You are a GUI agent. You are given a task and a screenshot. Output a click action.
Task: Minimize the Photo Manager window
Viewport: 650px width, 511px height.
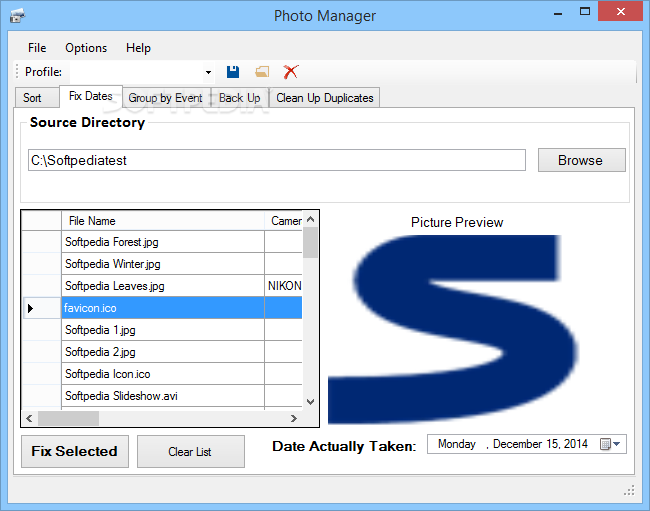tap(558, 13)
